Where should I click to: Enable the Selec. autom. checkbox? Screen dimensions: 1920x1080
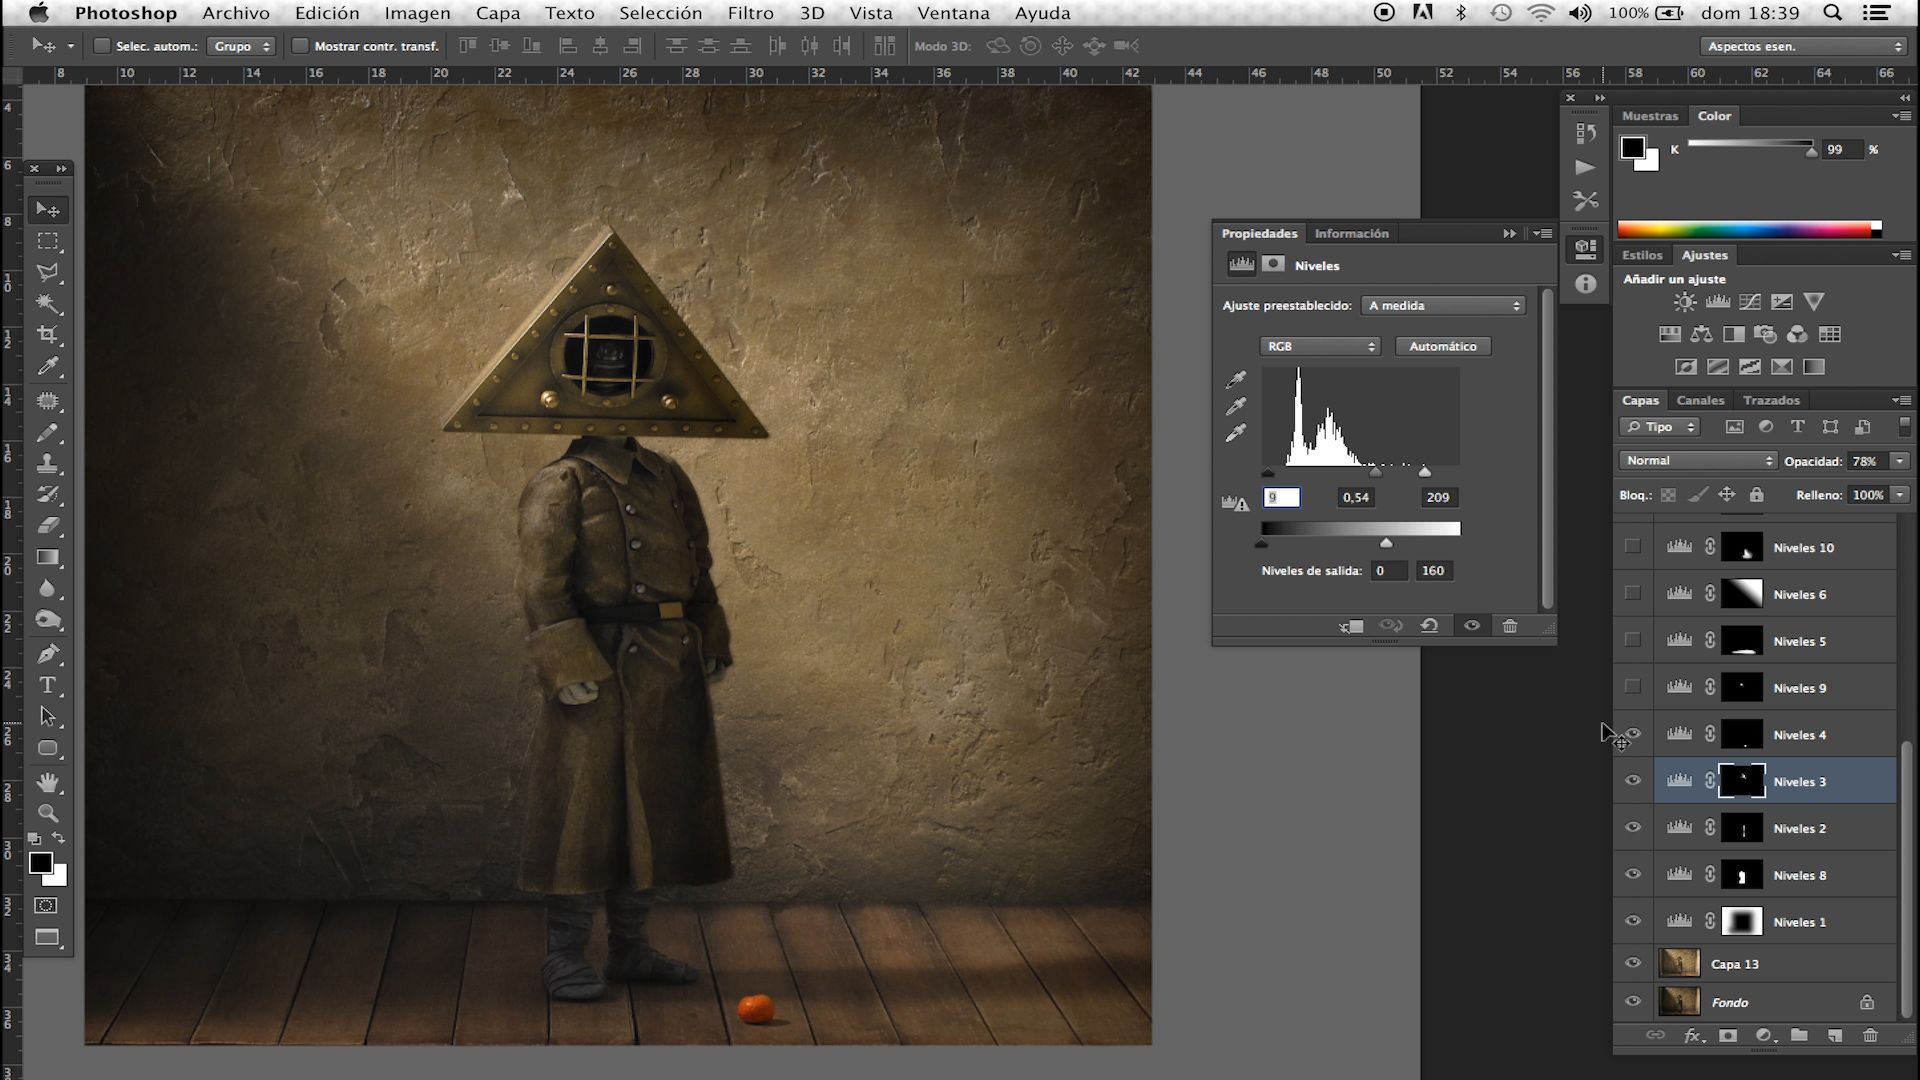tap(101, 46)
